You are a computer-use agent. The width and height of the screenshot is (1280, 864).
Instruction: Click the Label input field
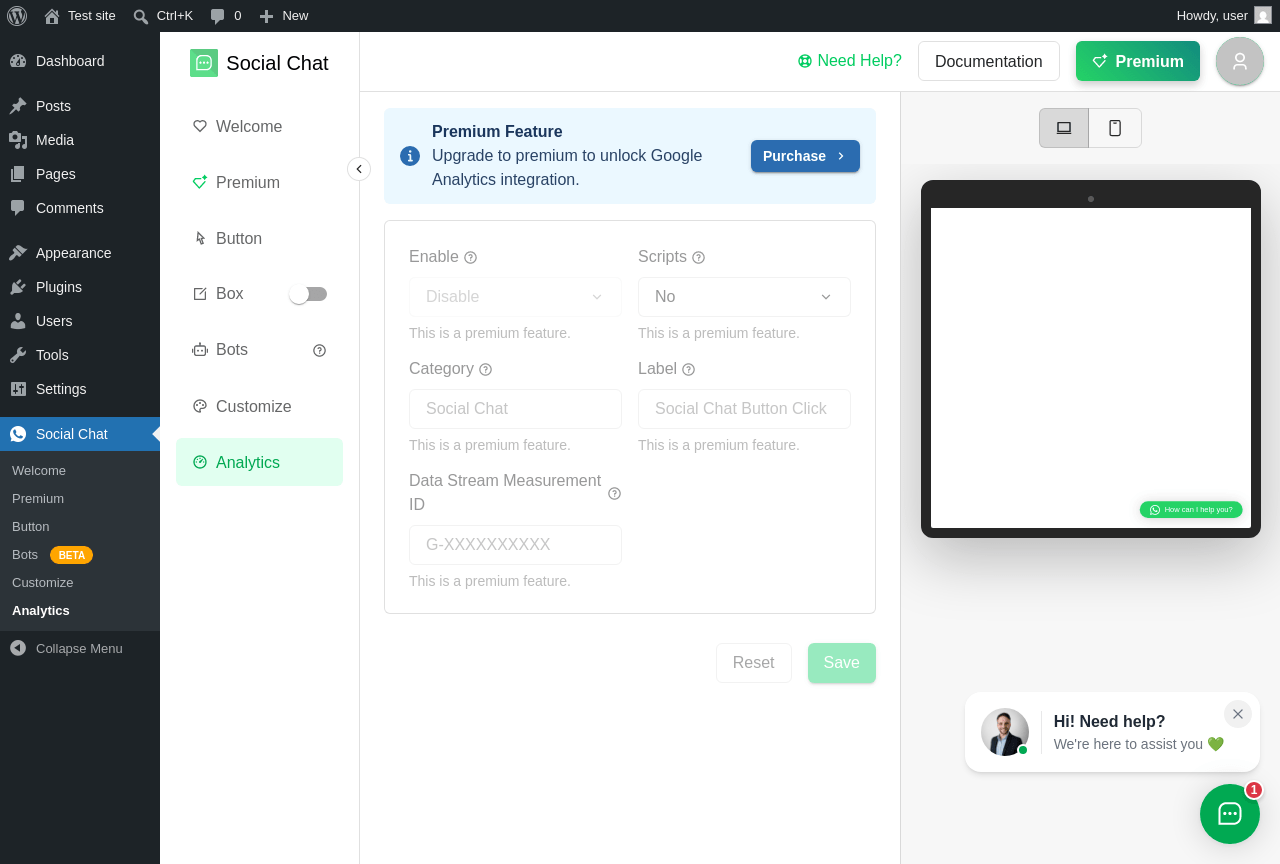(744, 409)
